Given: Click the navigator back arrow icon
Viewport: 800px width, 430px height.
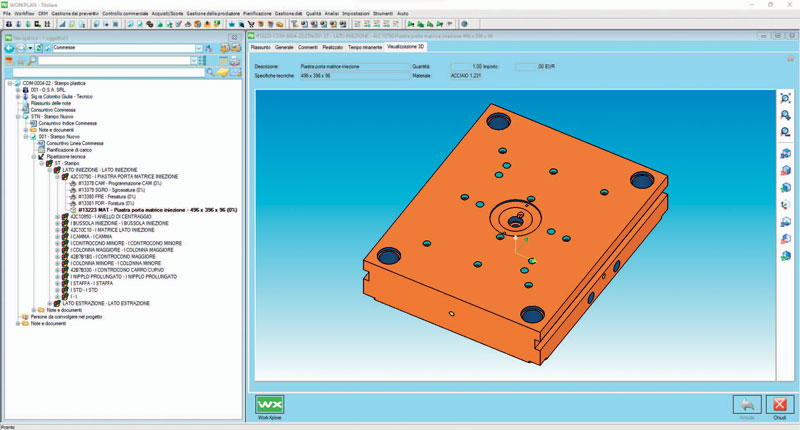Looking at the screenshot, I should click(x=9, y=48).
